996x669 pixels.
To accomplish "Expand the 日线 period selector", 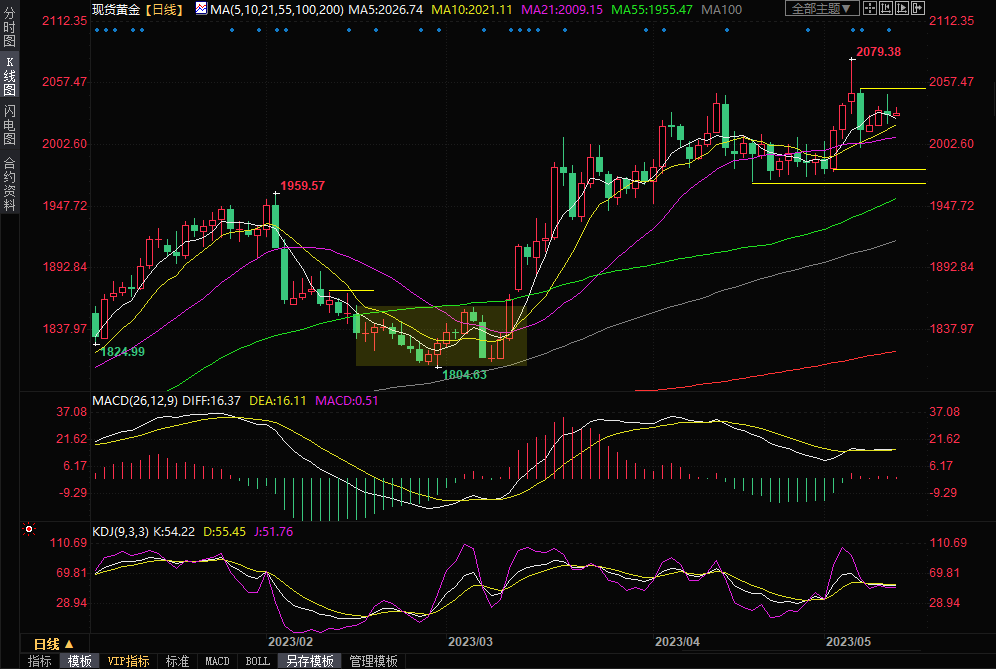I will pyautogui.click(x=54, y=644).
